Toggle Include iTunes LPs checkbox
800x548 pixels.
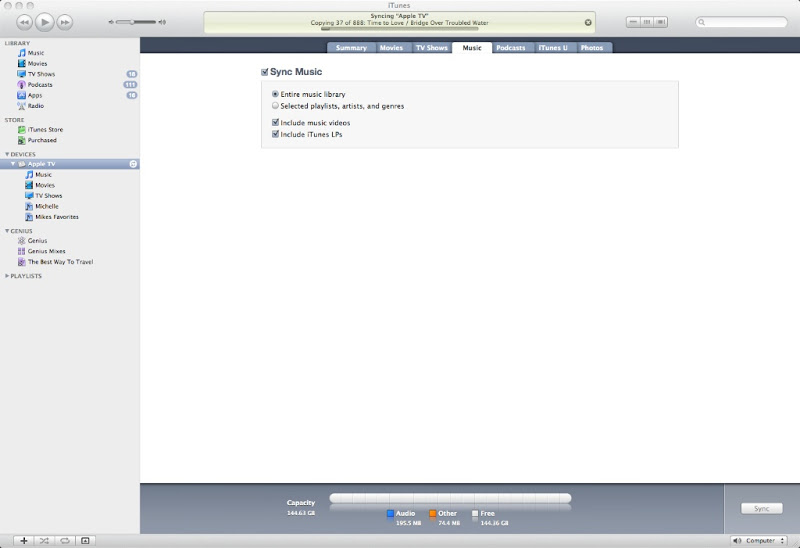point(275,134)
